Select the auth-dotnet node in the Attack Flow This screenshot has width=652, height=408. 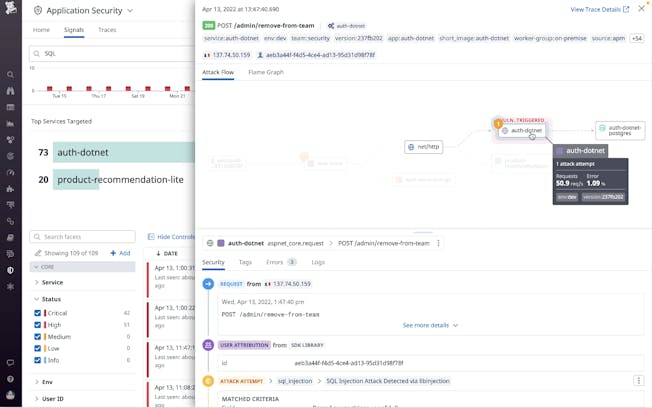coord(522,131)
